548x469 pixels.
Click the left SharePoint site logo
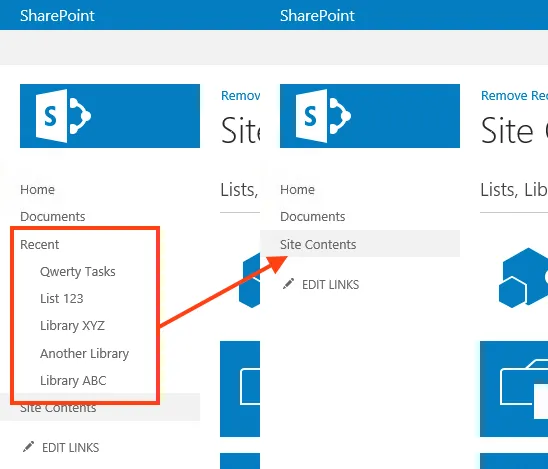coord(110,116)
